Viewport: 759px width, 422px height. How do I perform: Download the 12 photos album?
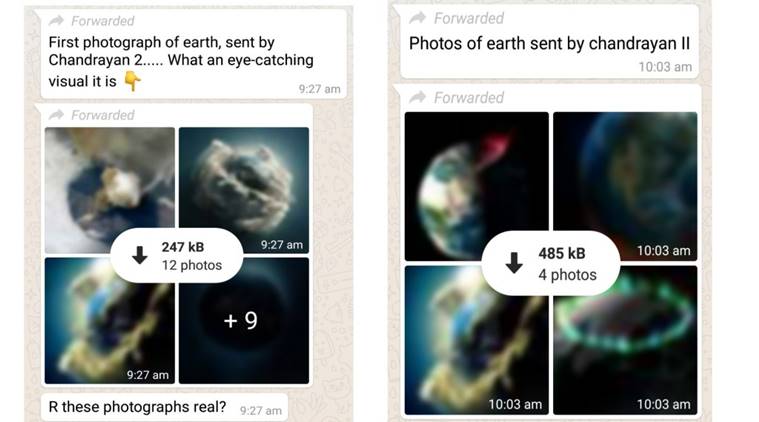click(x=177, y=256)
